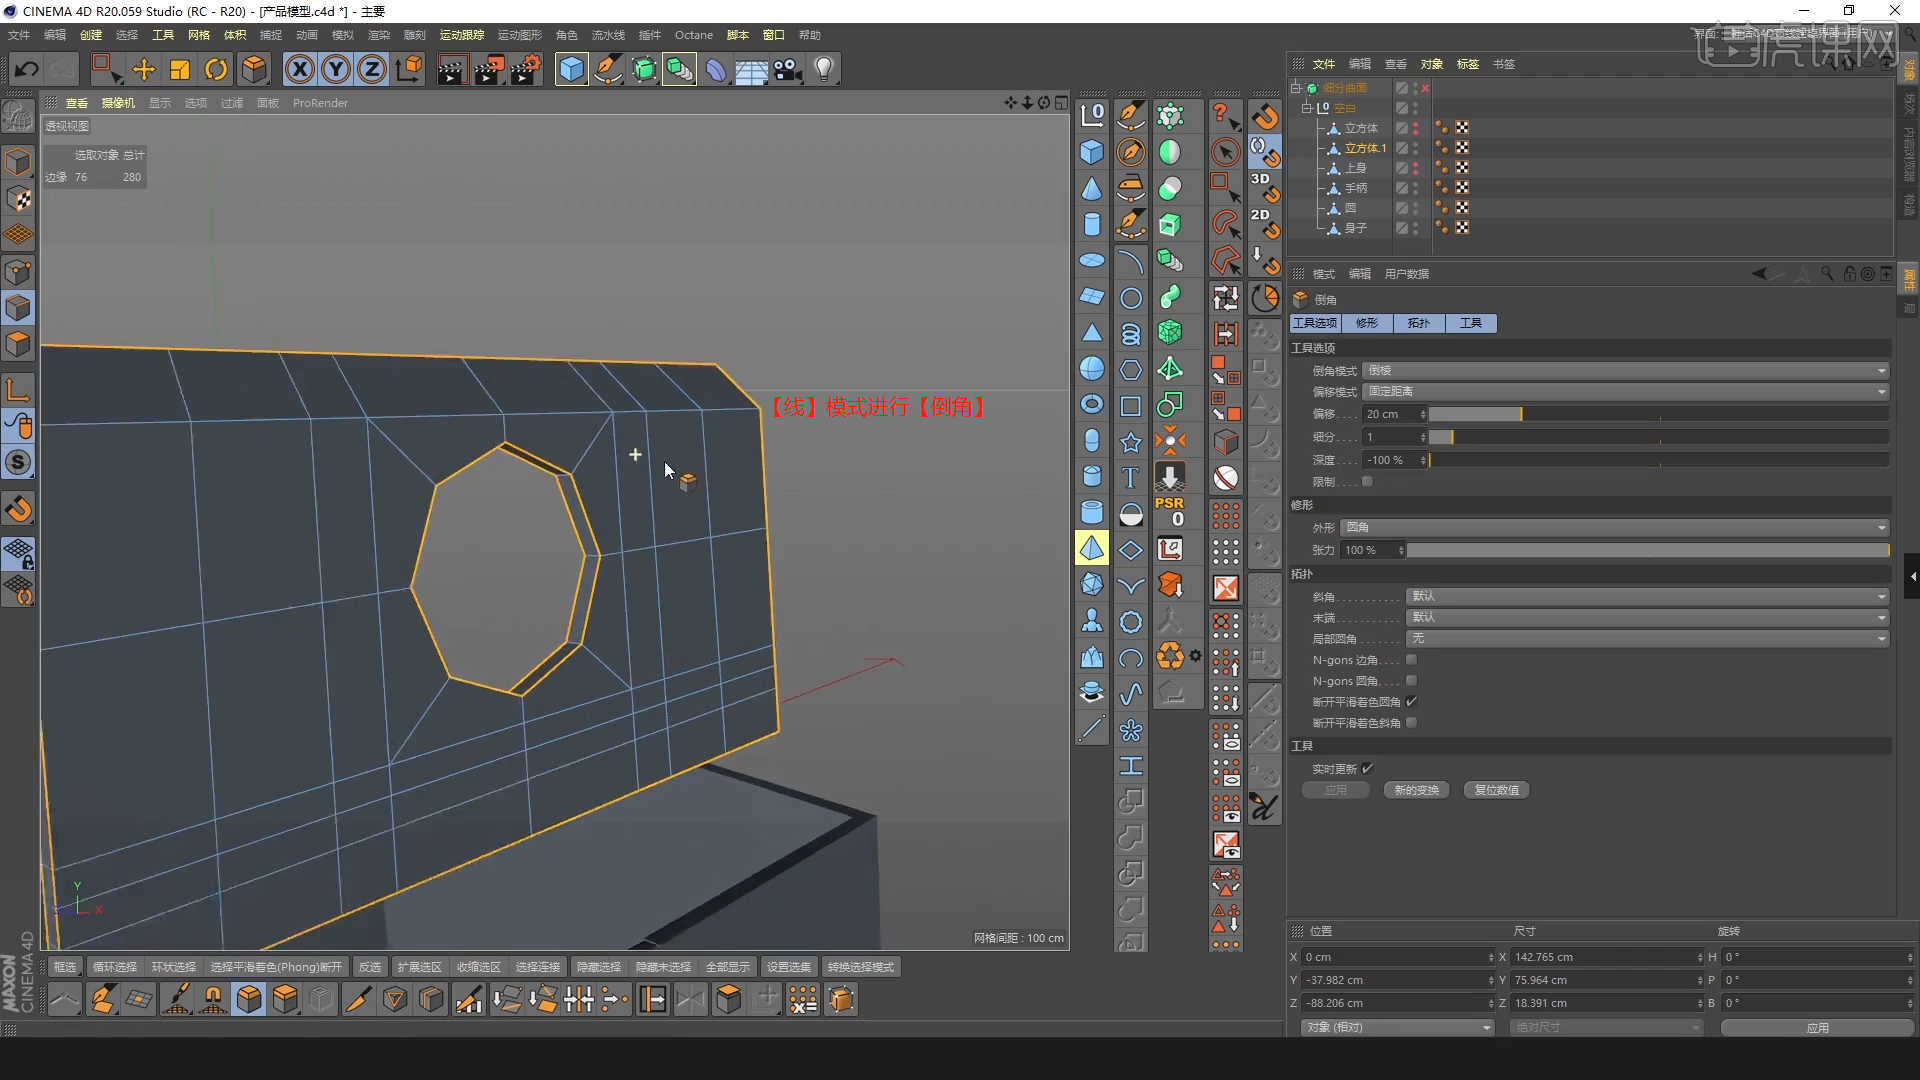Switch to polygon mode in left toolbar
Image resolution: width=1920 pixels, height=1080 pixels.
[x=18, y=343]
